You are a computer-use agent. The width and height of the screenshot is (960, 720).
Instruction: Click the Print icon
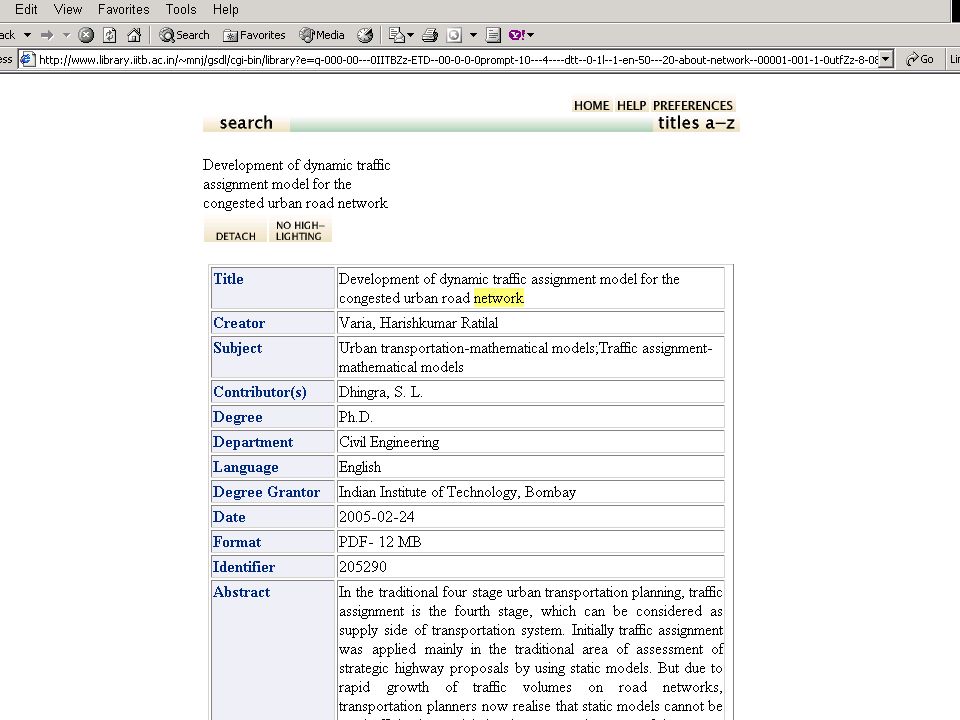click(430, 35)
